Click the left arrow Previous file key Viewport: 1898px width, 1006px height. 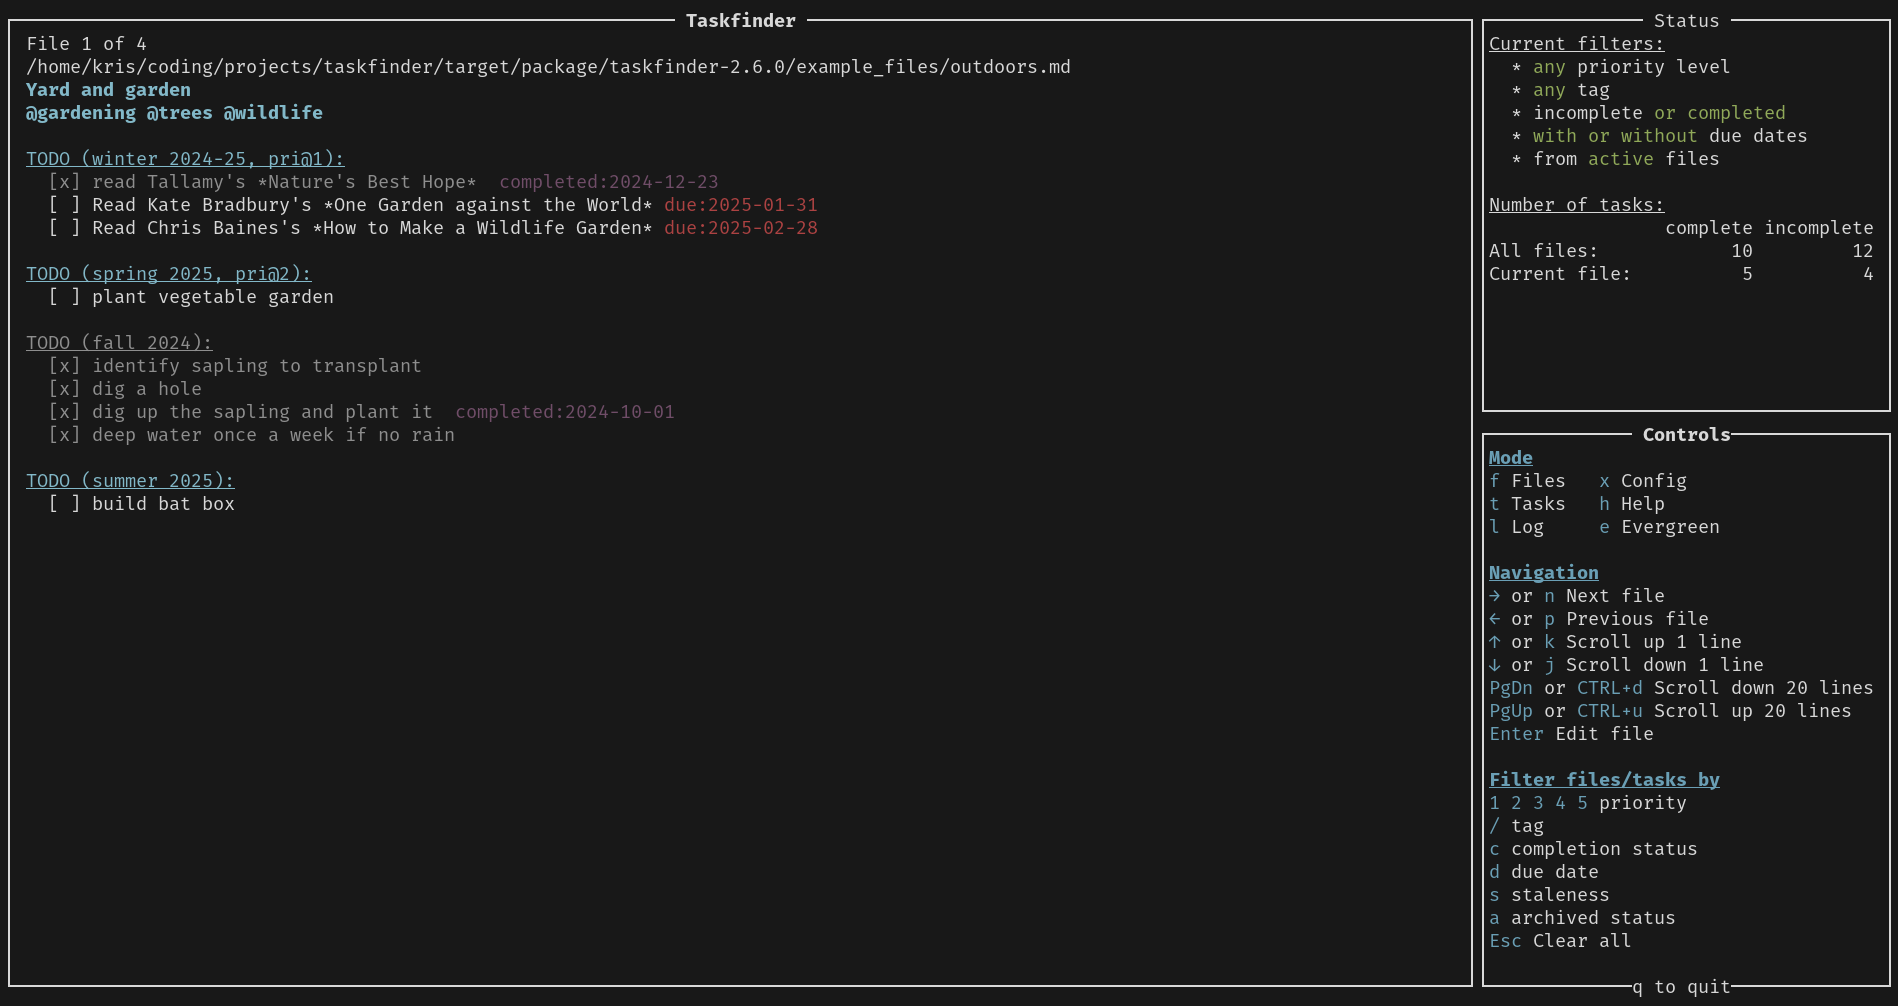[1494, 619]
